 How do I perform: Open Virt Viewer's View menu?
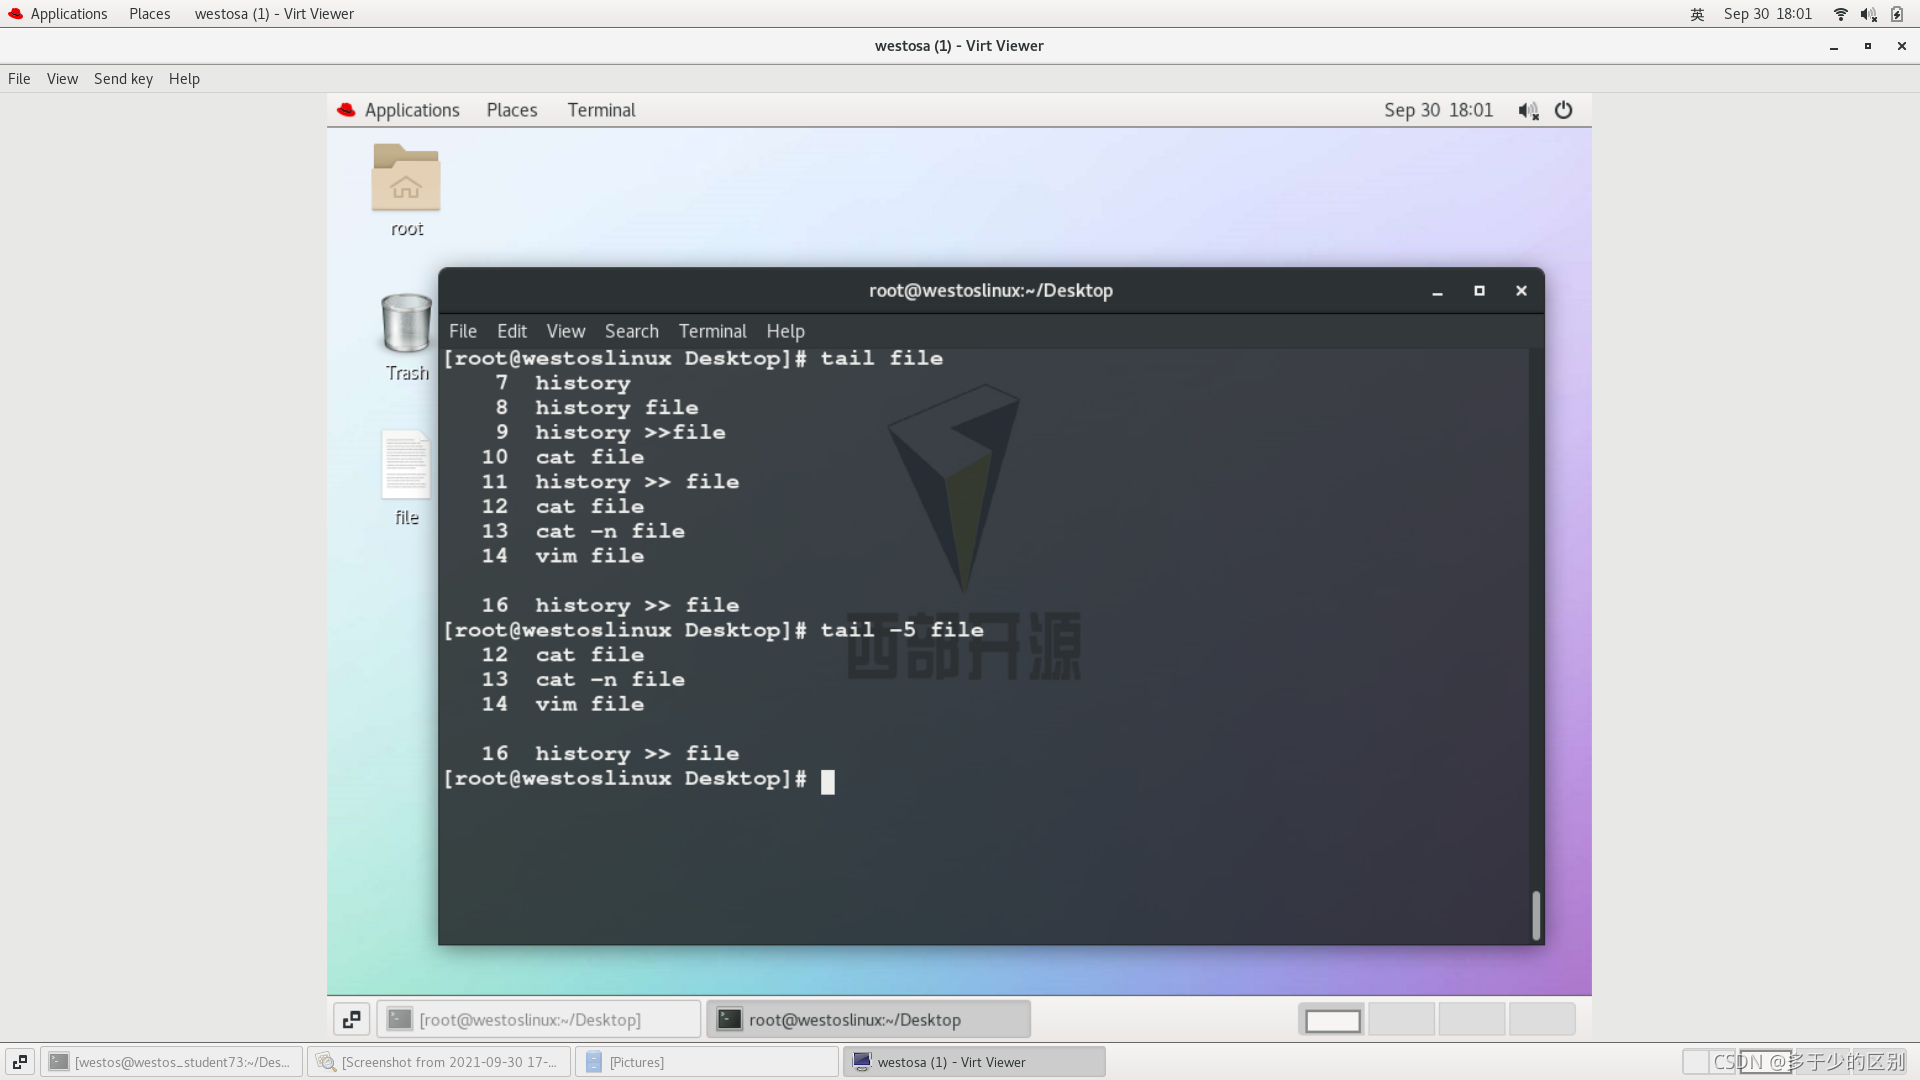[62, 79]
